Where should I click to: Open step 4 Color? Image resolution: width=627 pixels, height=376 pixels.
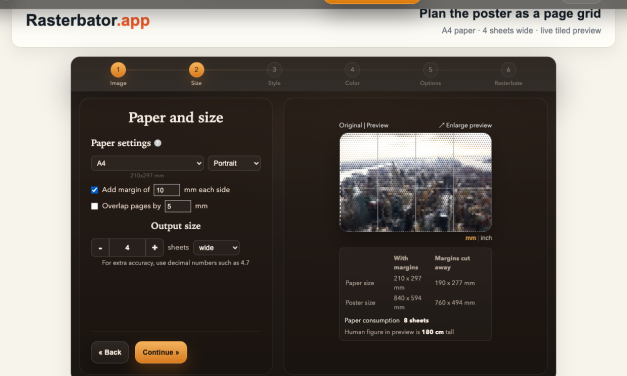[x=352, y=70]
